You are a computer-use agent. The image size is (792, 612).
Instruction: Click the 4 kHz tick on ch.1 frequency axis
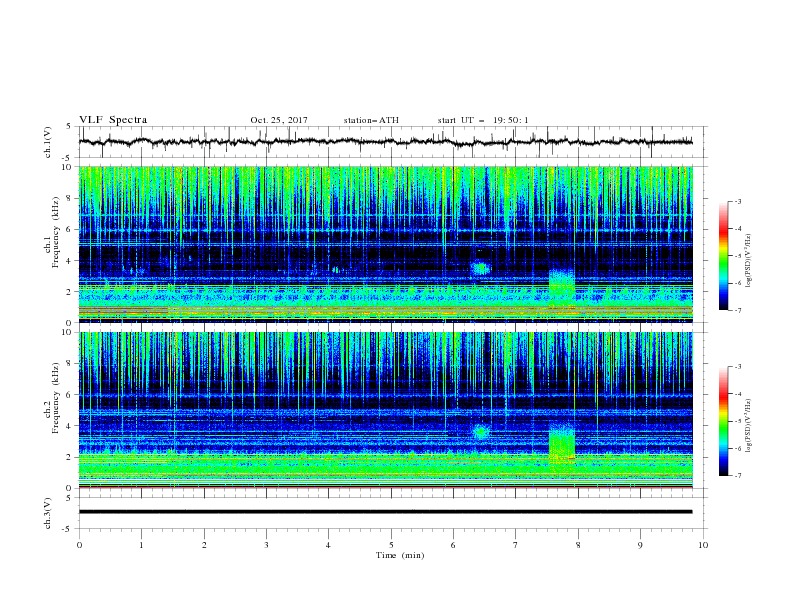pos(70,261)
